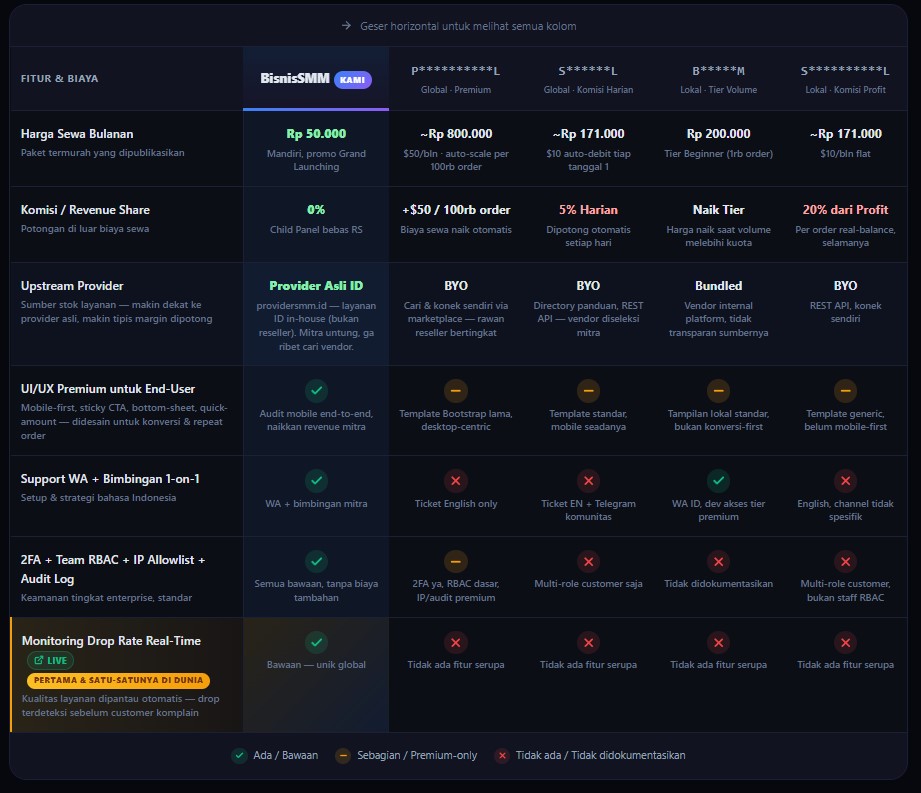
Task: Click the red X legend icon at the bottom
Action: pyautogui.click(x=502, y=756)
